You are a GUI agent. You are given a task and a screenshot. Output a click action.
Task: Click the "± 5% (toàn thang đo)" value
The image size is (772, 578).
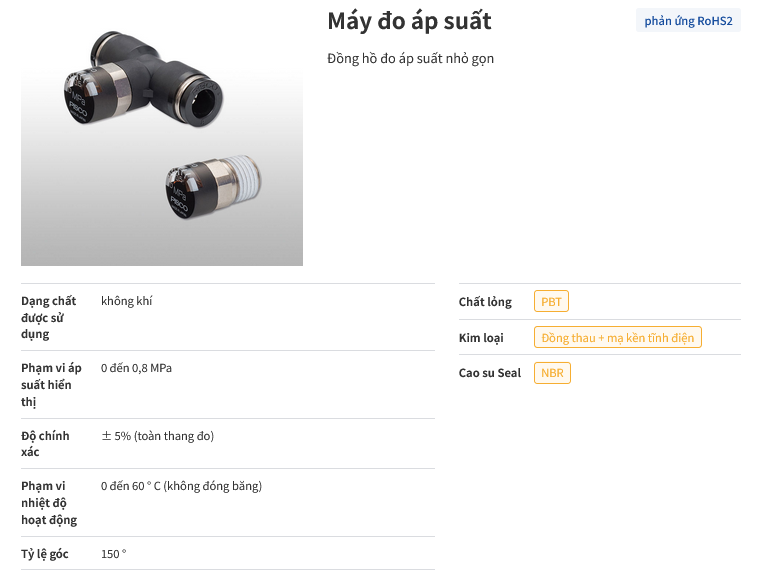pyautogui.click(x=157, y=436)
